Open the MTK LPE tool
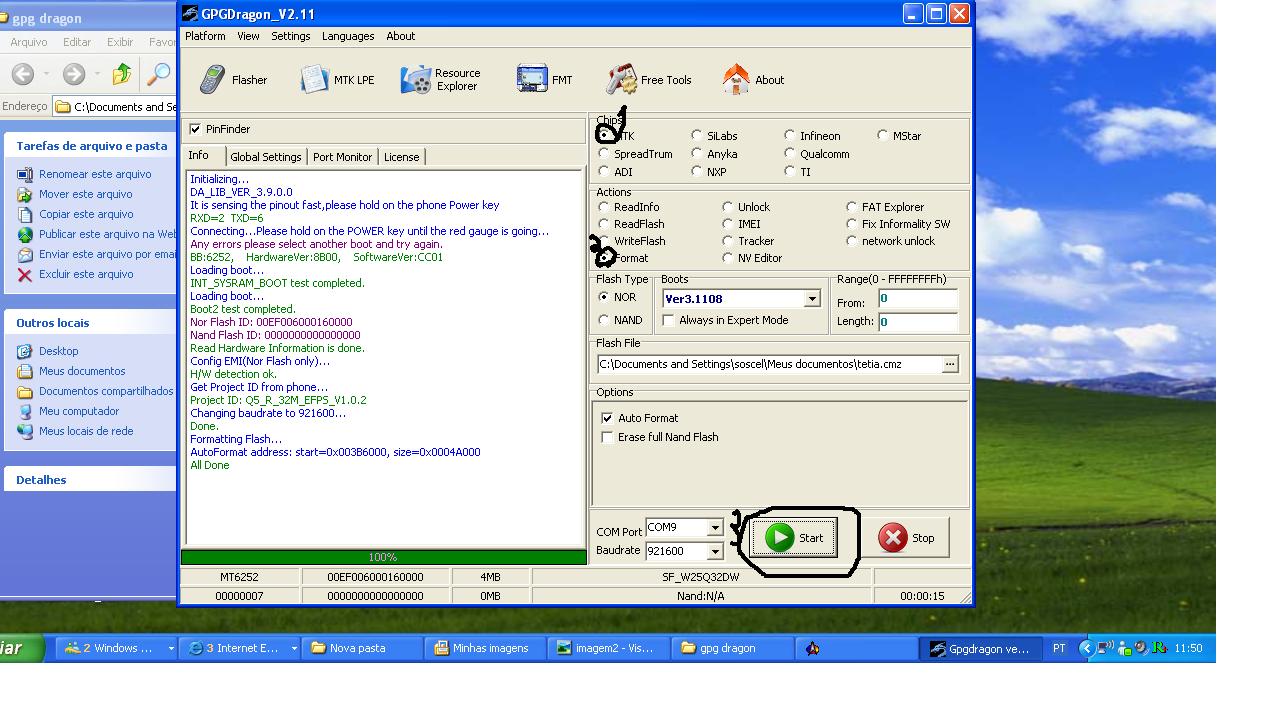This screenshot has height=720, width=1280. [x=337, y=80]
